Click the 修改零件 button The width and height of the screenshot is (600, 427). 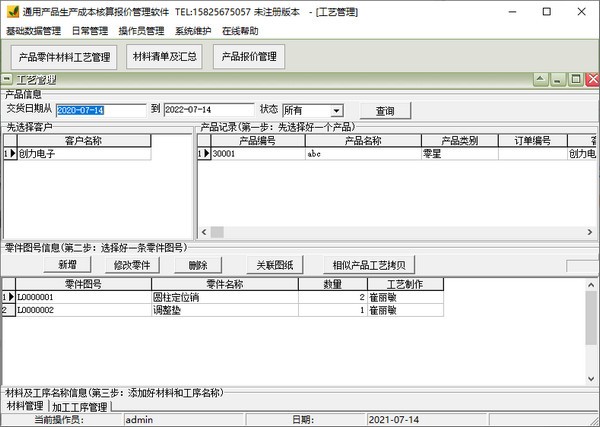click(x=132, y=265)
